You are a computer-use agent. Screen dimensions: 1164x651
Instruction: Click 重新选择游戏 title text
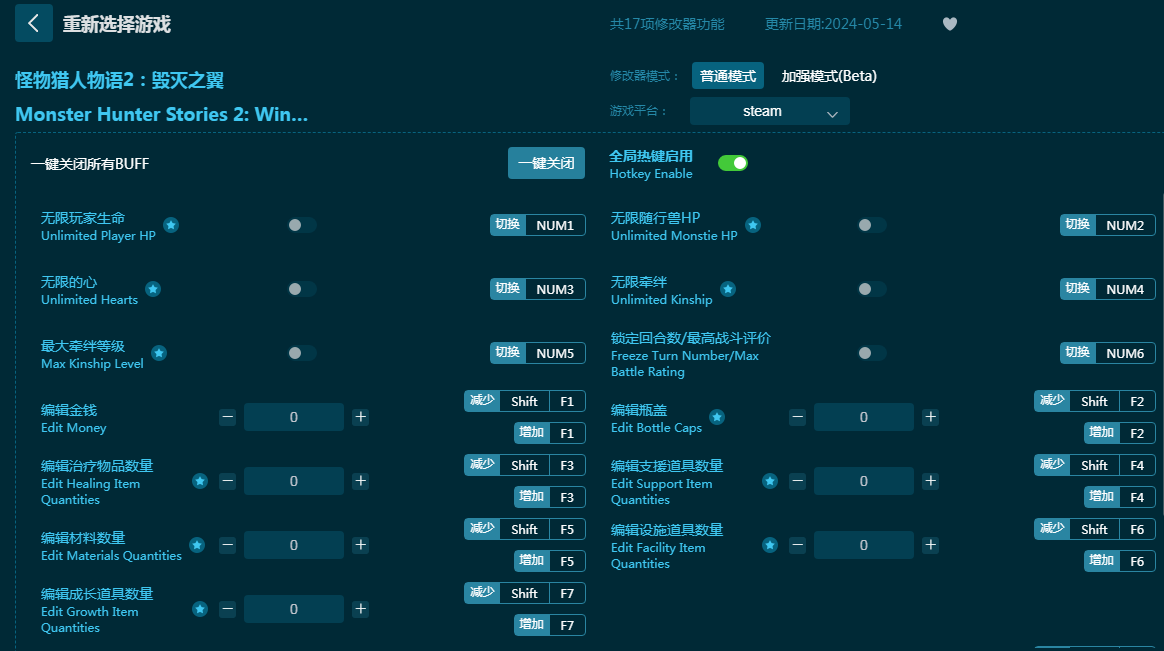117,24
